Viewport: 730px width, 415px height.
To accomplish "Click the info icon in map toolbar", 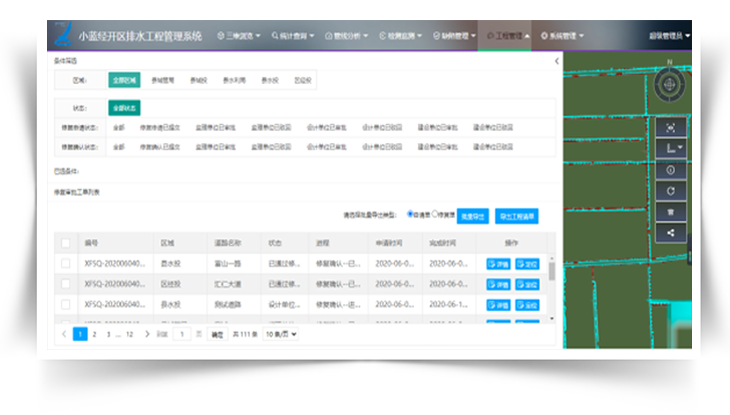I will pyautogui.click(x=670, y=169).
